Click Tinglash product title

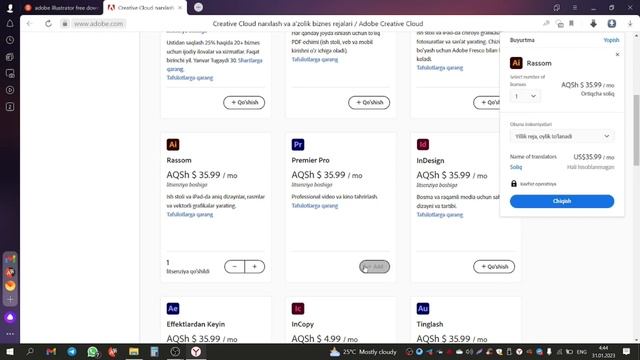(x=430, y=324)
